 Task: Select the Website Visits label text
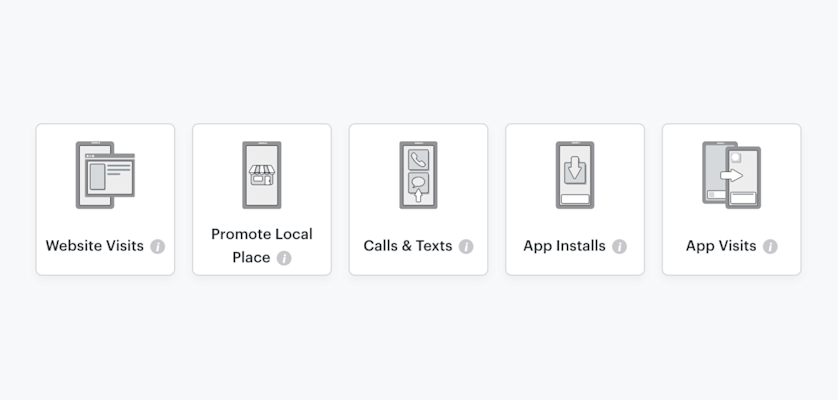pos(95,246)
